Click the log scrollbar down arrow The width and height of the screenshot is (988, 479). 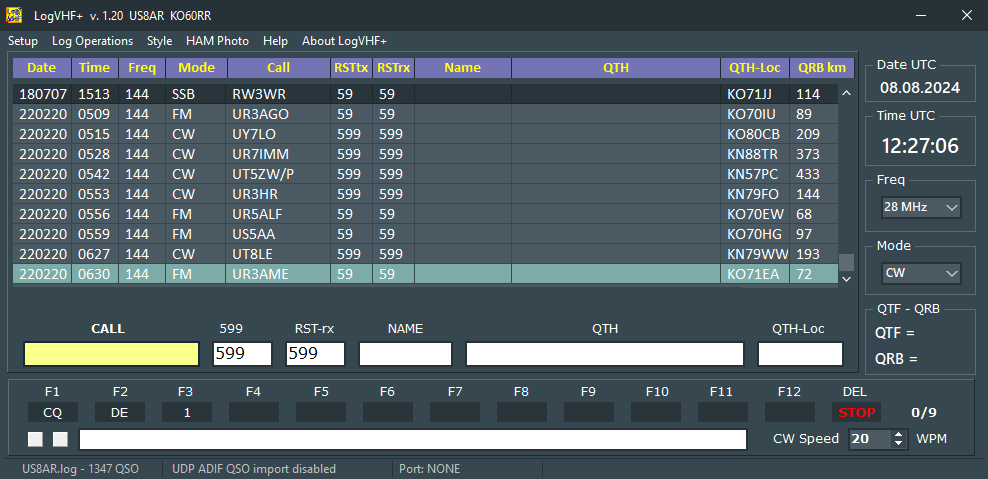pyautogui.click(x=846, y=278)
